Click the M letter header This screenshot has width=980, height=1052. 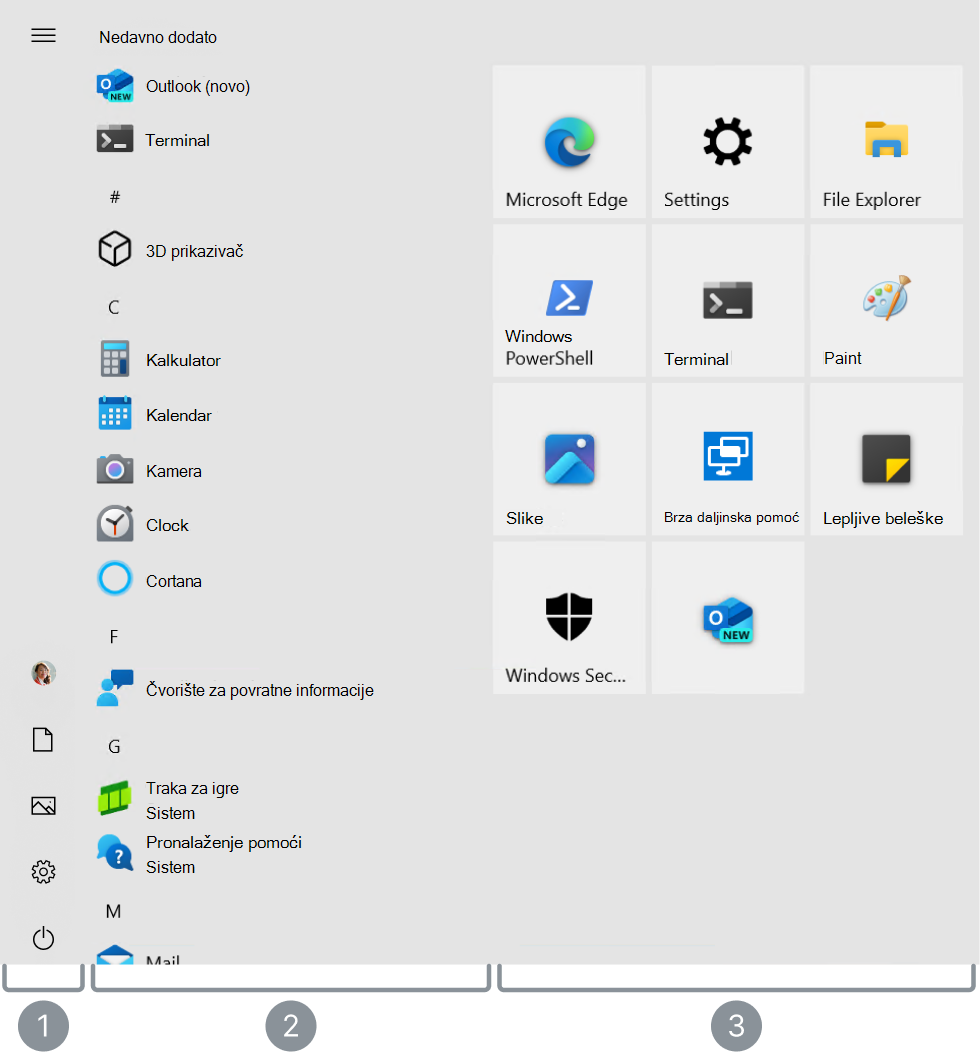coord(113,911)
